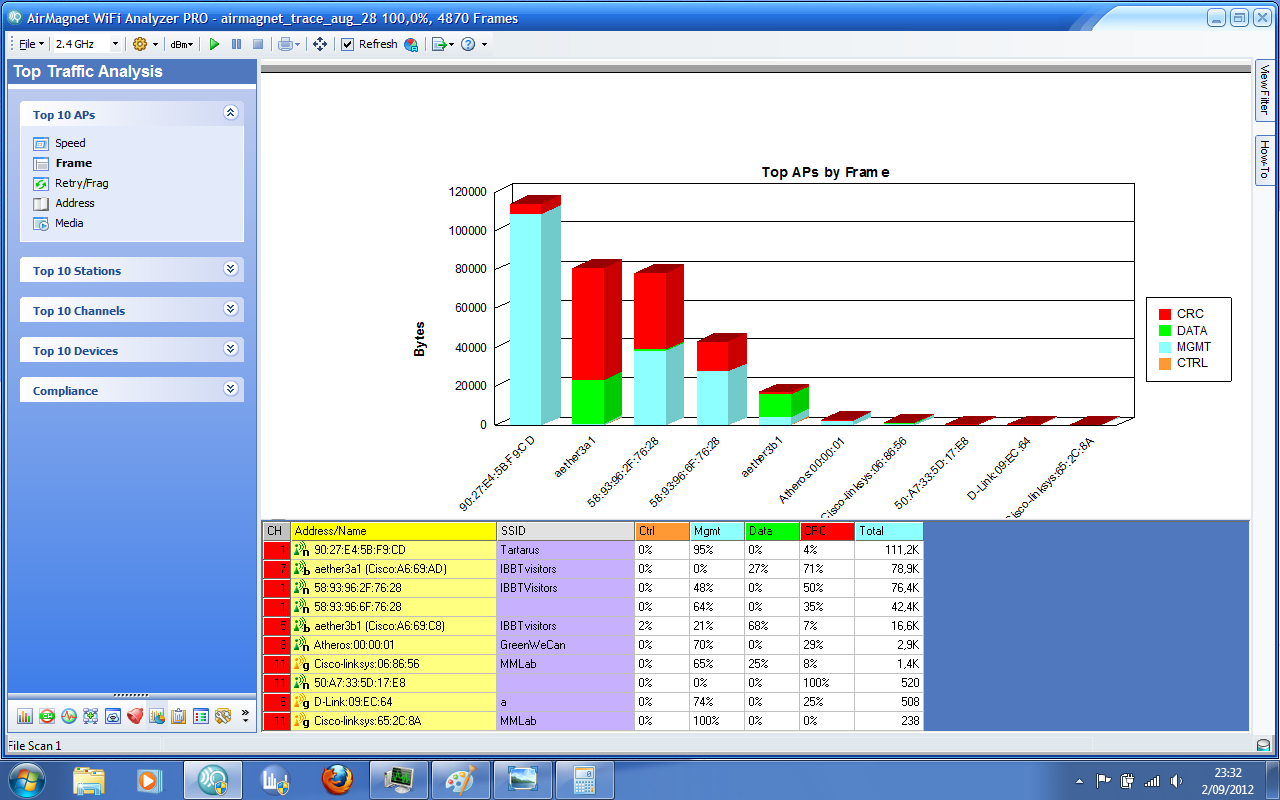Open the File menu dropdown
This screenshot has height=800, width=1280.
coord(31,44)
